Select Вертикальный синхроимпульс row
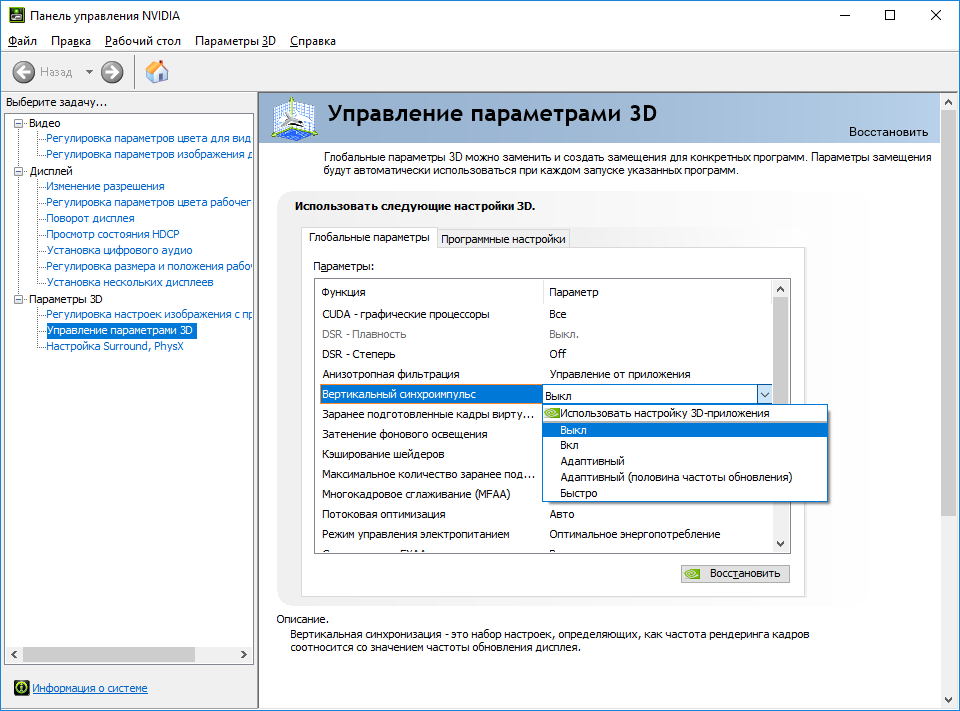 click(x=431, y=394)
